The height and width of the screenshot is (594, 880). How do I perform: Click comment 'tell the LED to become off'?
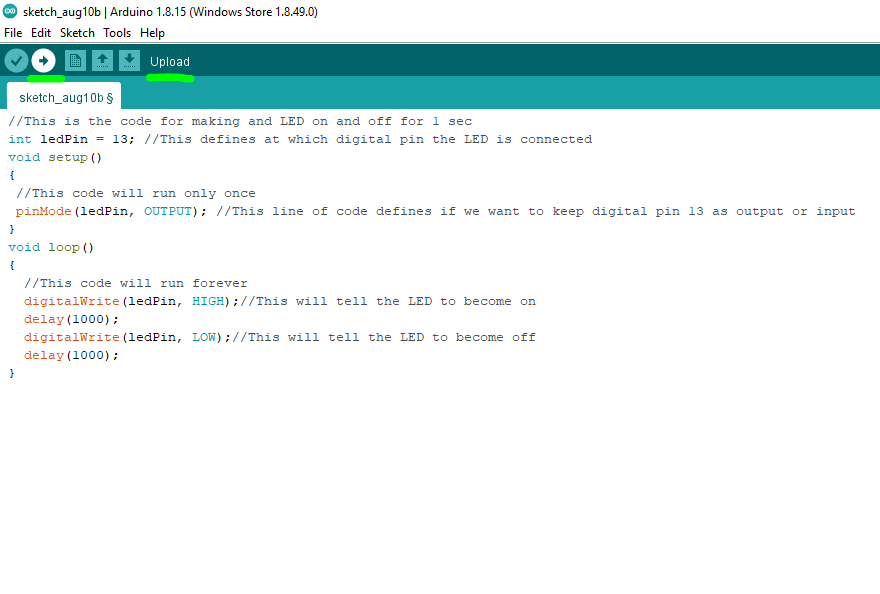click(x=384, y=337)
